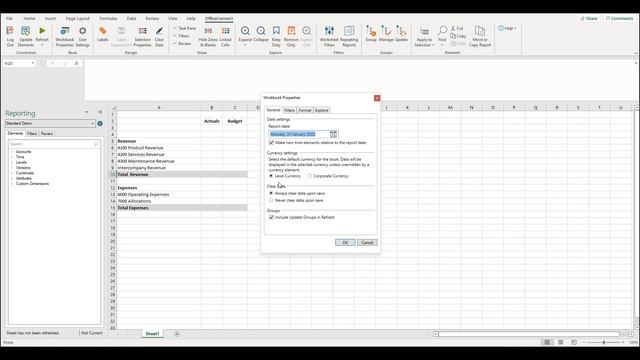Viewport: 640px width, 360px height.
Task: Click the Search field in Elements pane
Action: pyautogui.click(x=54, y=144)
